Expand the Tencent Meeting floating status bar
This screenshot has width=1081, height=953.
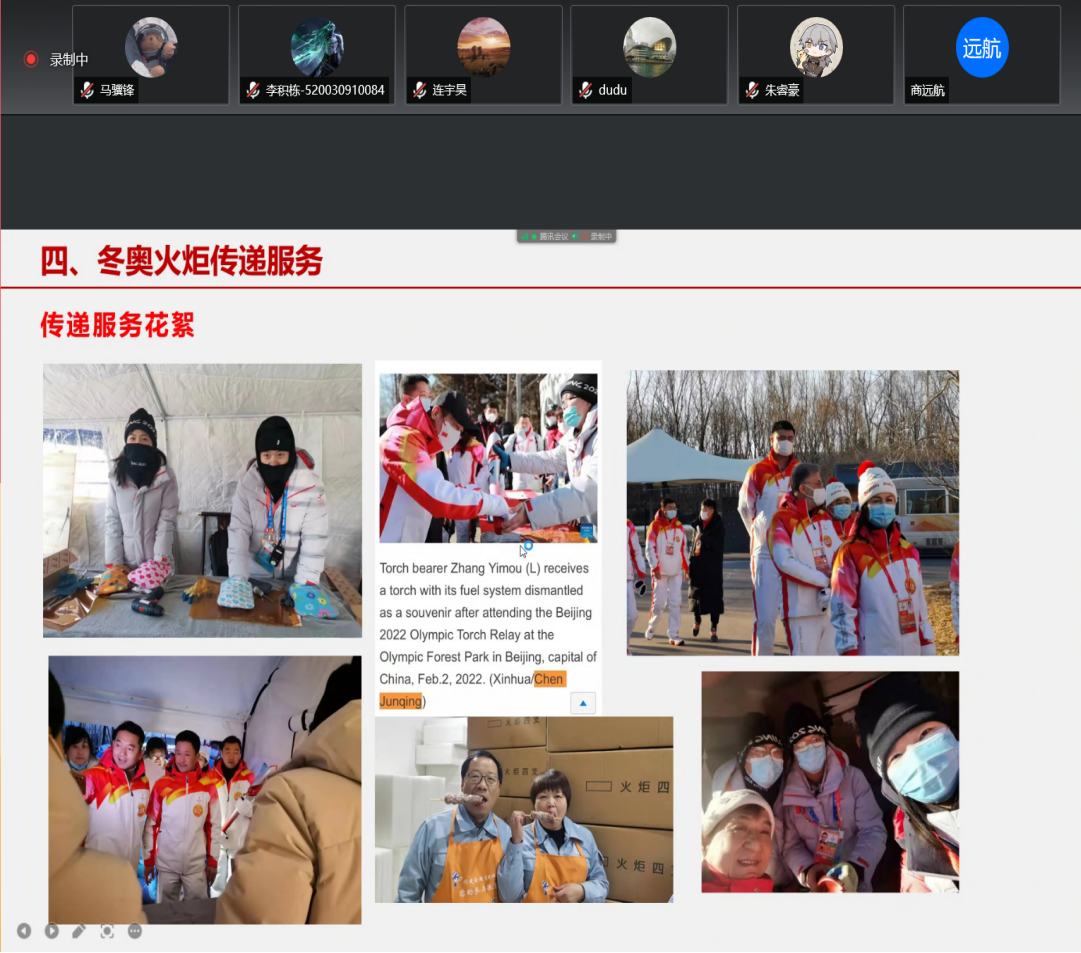[x=566, y=237]
